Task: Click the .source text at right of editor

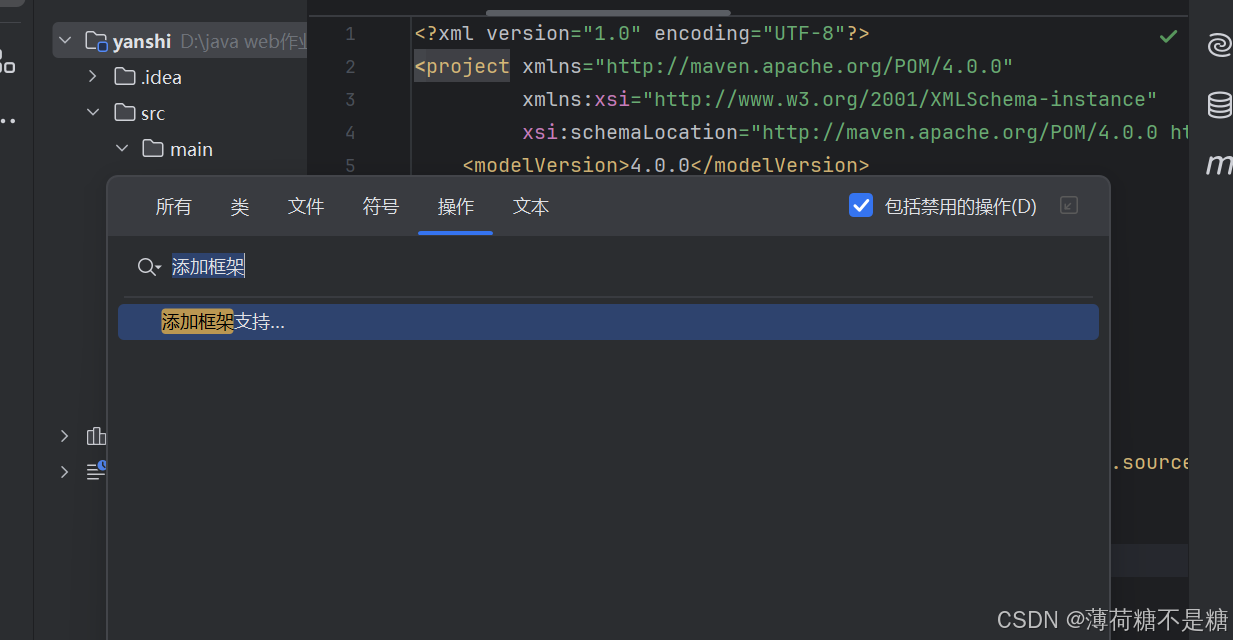Action: [x=1151, y=463]
